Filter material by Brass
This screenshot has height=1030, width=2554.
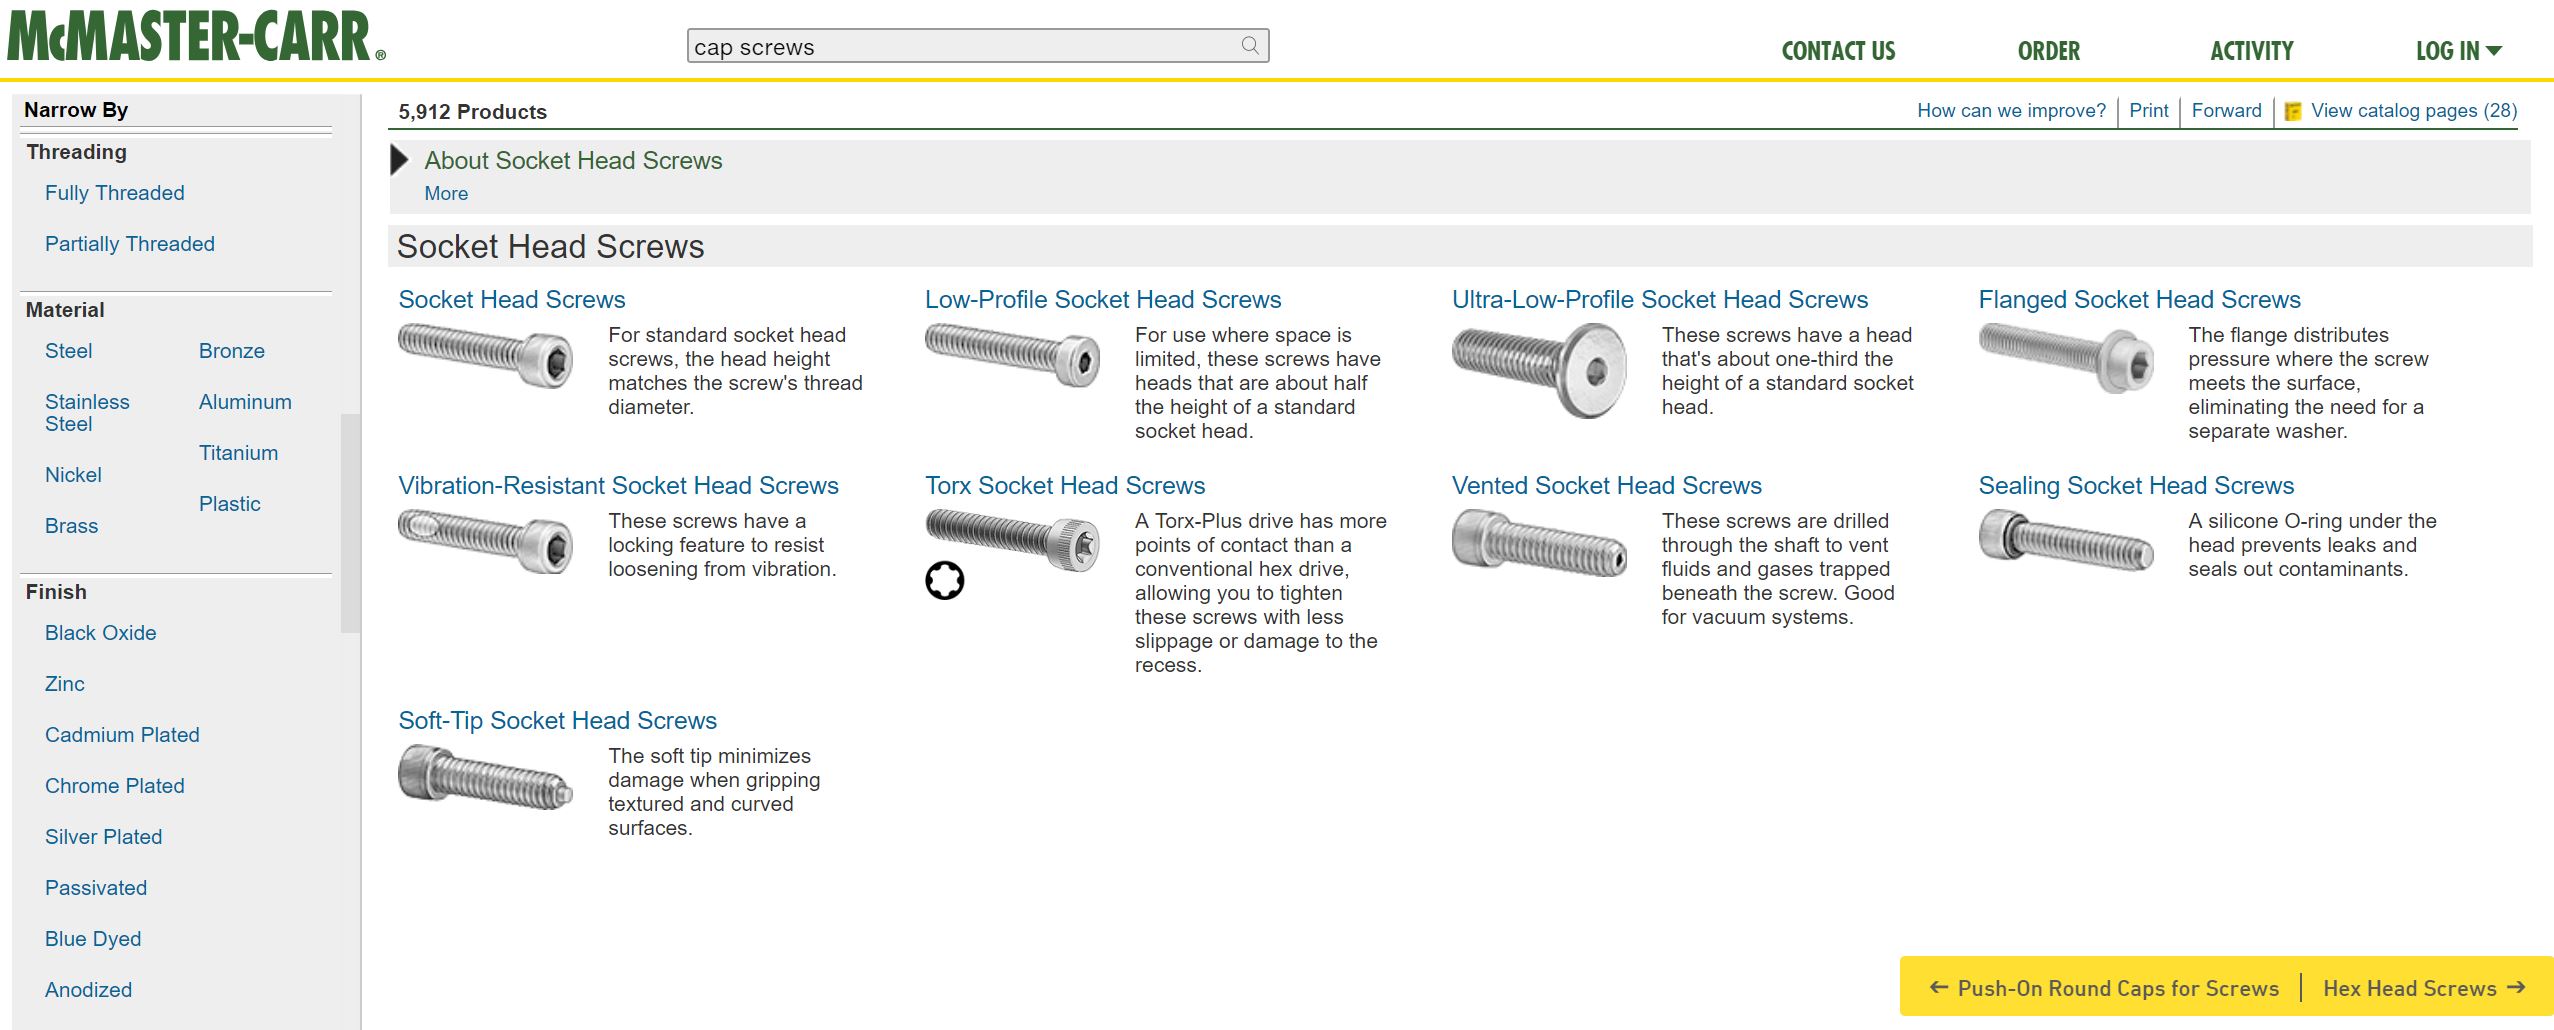[71, 526]
